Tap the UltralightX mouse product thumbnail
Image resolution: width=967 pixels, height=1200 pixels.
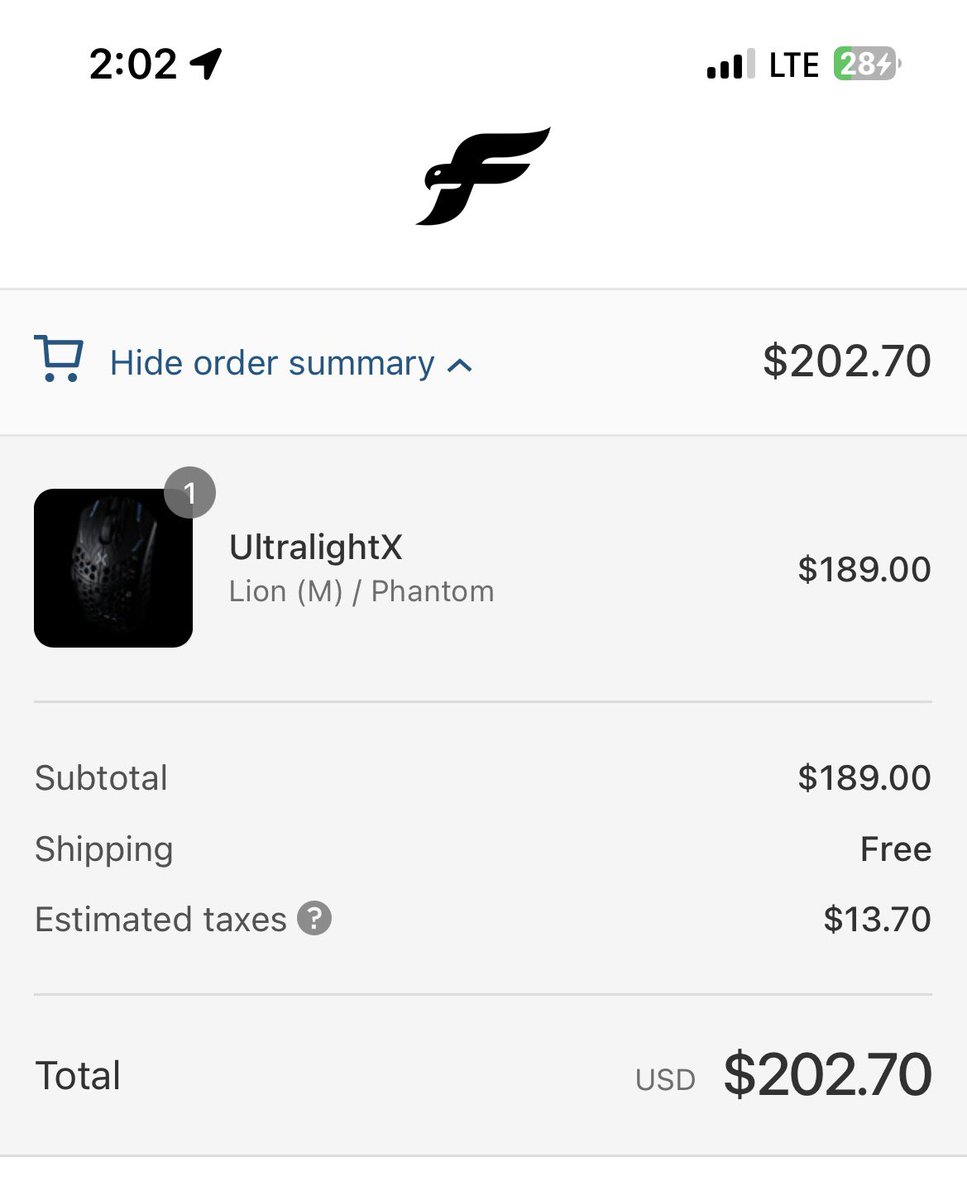[x=113, y=568]
